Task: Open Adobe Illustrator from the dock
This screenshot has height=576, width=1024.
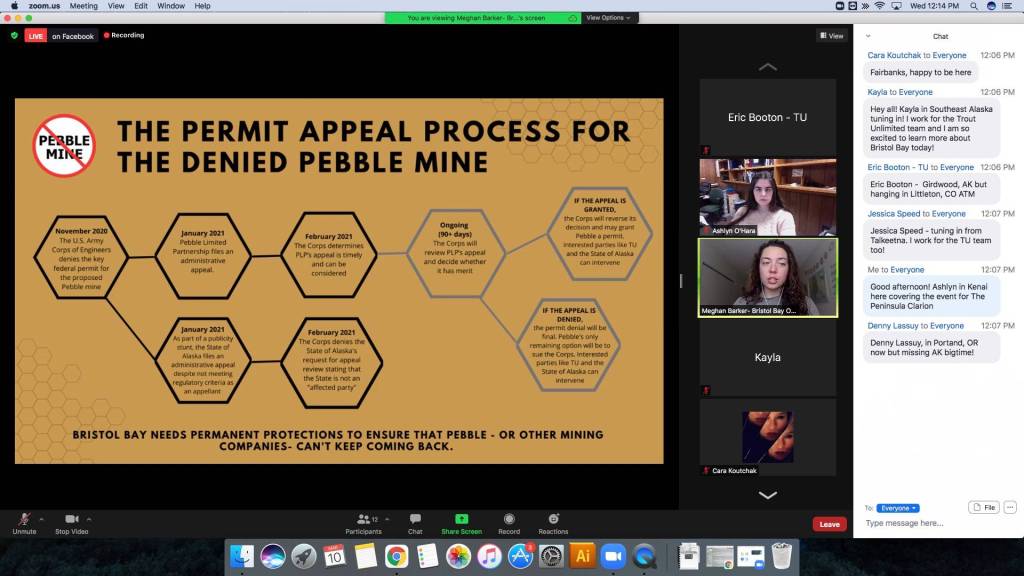Action: [x=582, y=555]
